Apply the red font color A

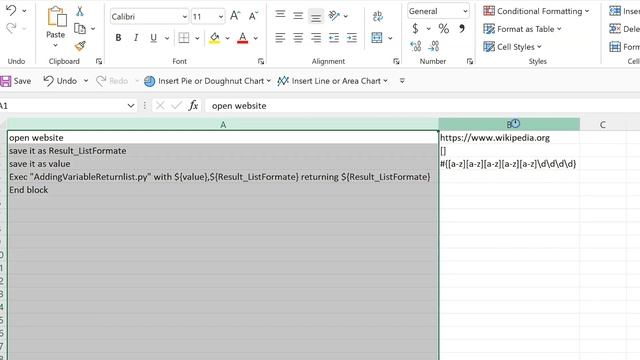pyautogui.click(x=242, y=38)
